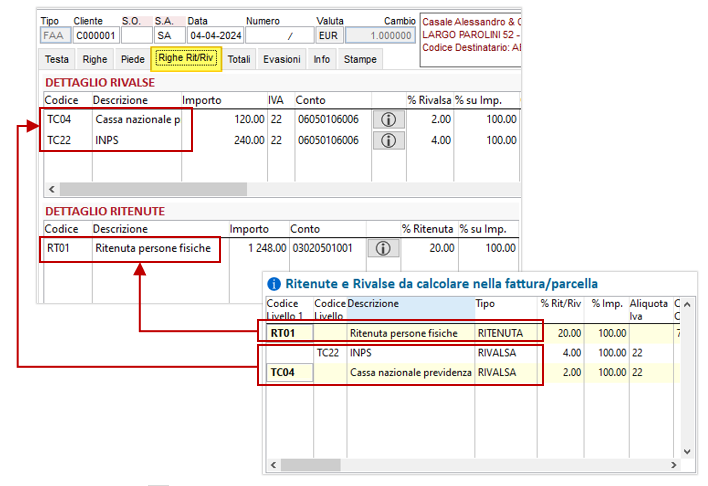Image resolution: width=708 pixels, height=486 pixels.
Task: Select TC04 code in Dettaglio Rivalse
Action: point(59,119)
